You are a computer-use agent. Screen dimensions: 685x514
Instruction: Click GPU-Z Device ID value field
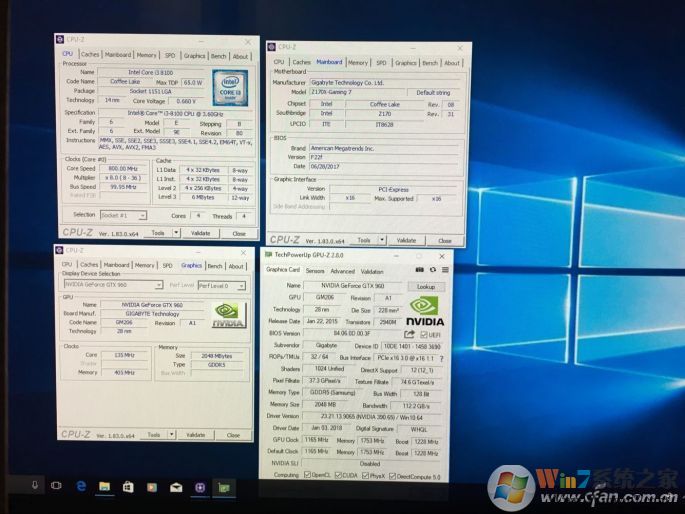(x=412, y=346)
